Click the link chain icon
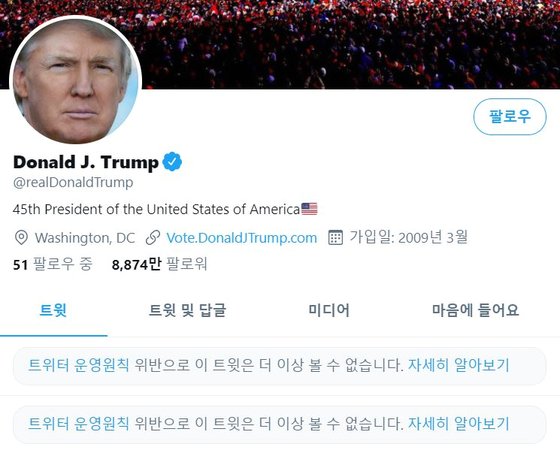Screen dimensions: 560x453 point(153,238)
